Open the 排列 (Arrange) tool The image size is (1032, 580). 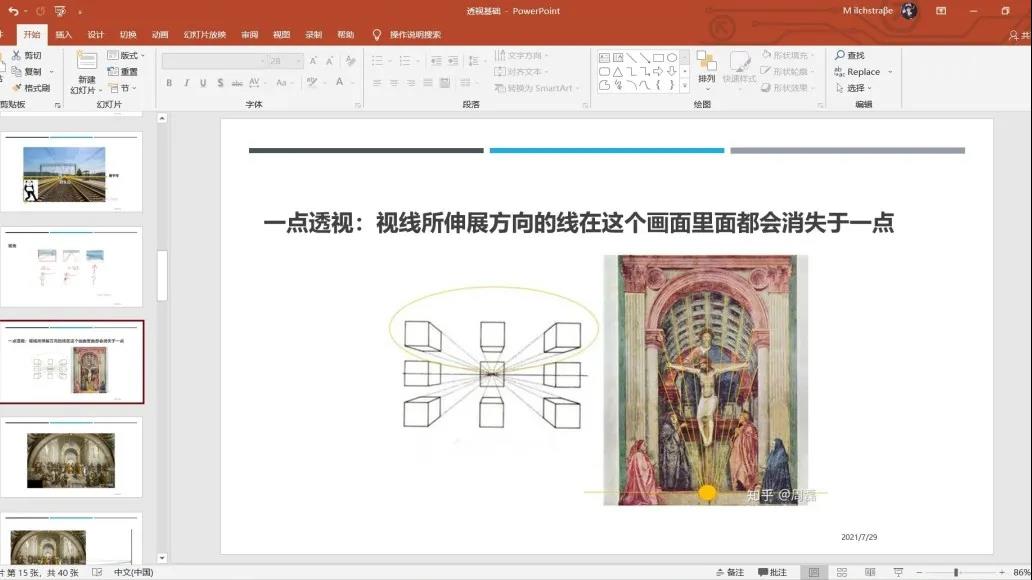click(x=706, y=66)
